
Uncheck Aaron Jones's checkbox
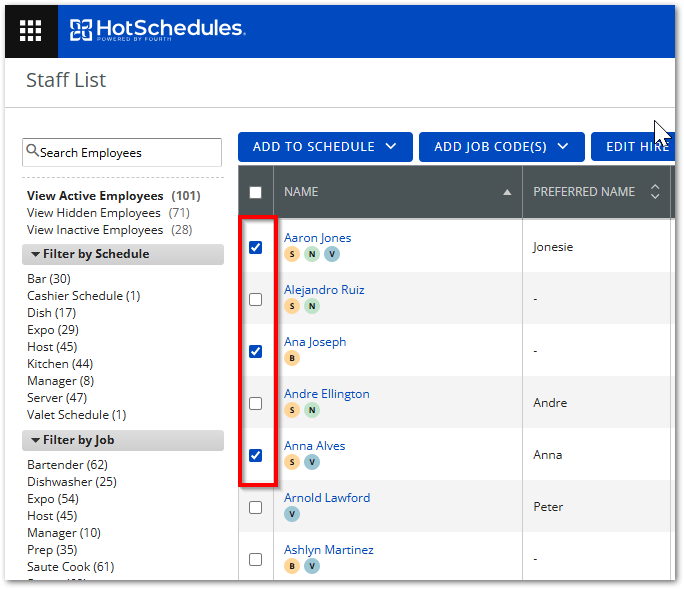255,247
